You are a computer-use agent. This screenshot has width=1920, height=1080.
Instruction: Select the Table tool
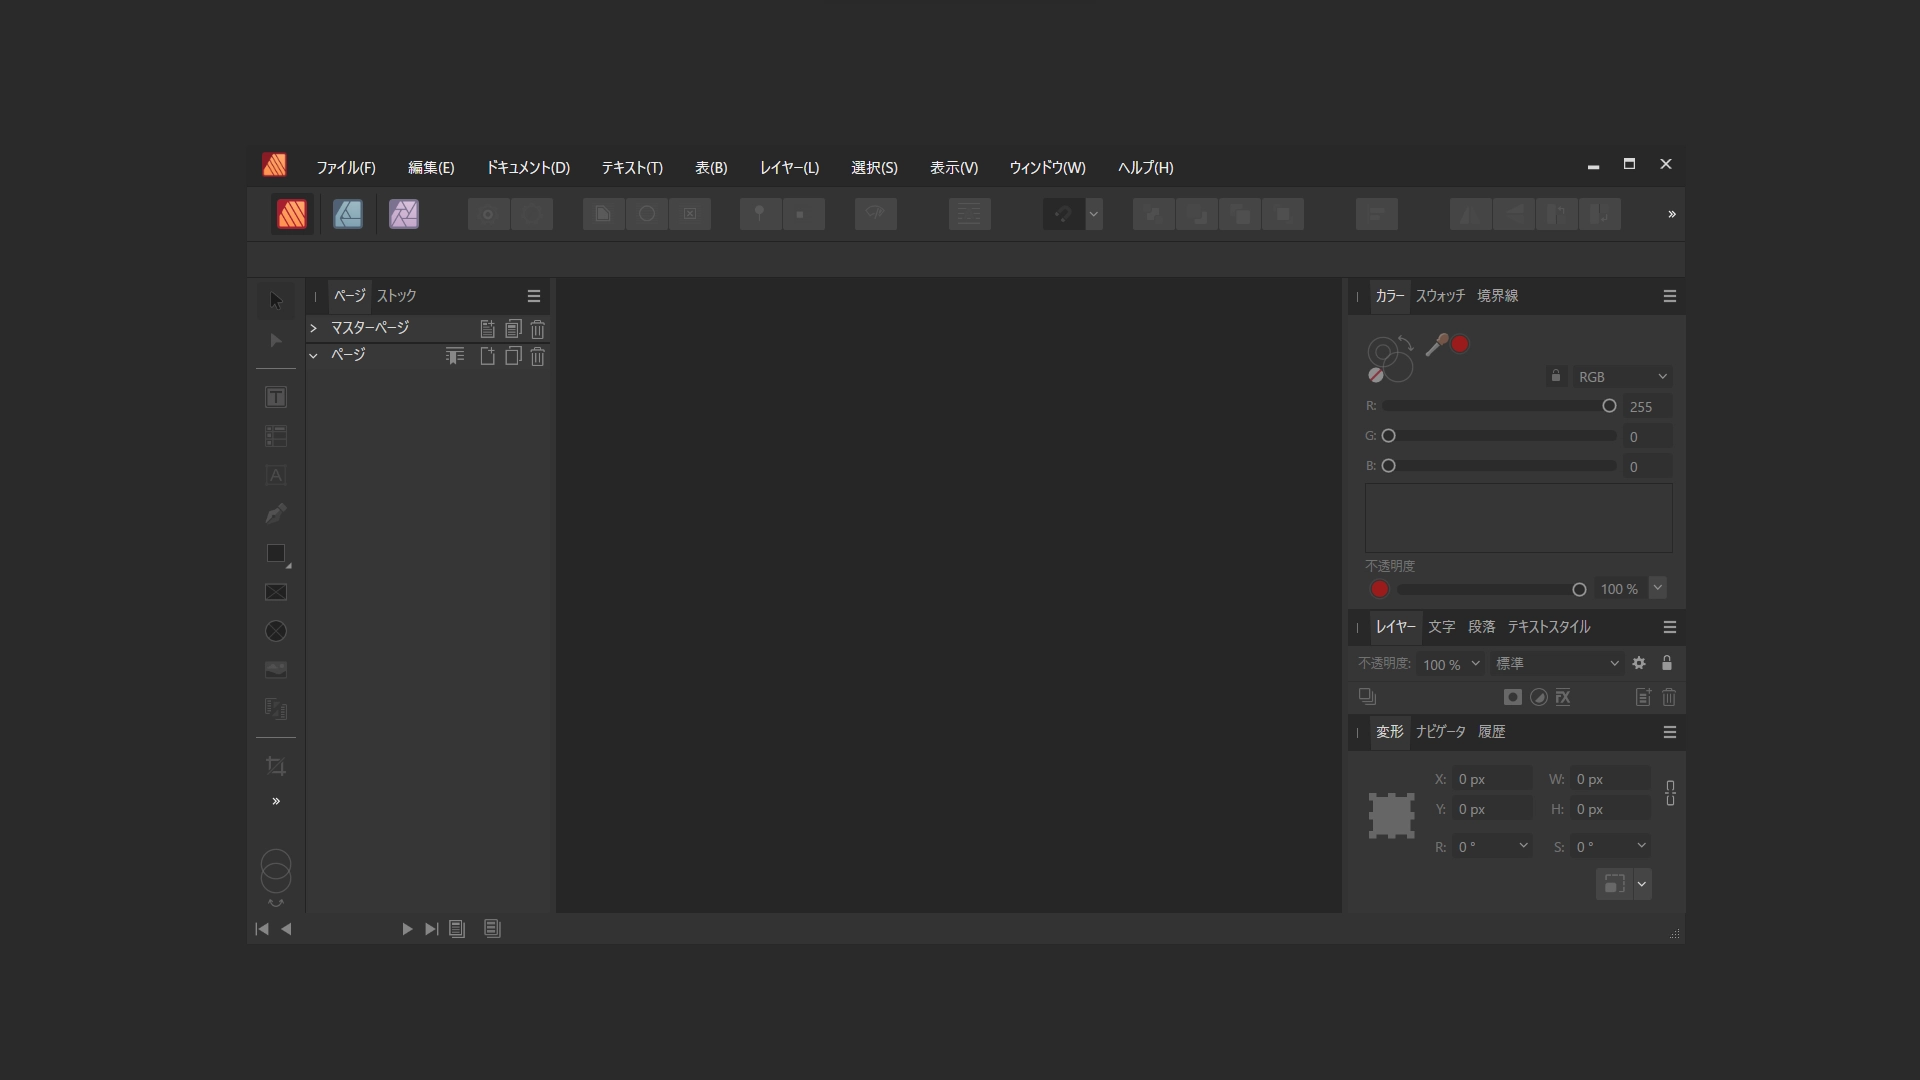[x=275, y=437]
